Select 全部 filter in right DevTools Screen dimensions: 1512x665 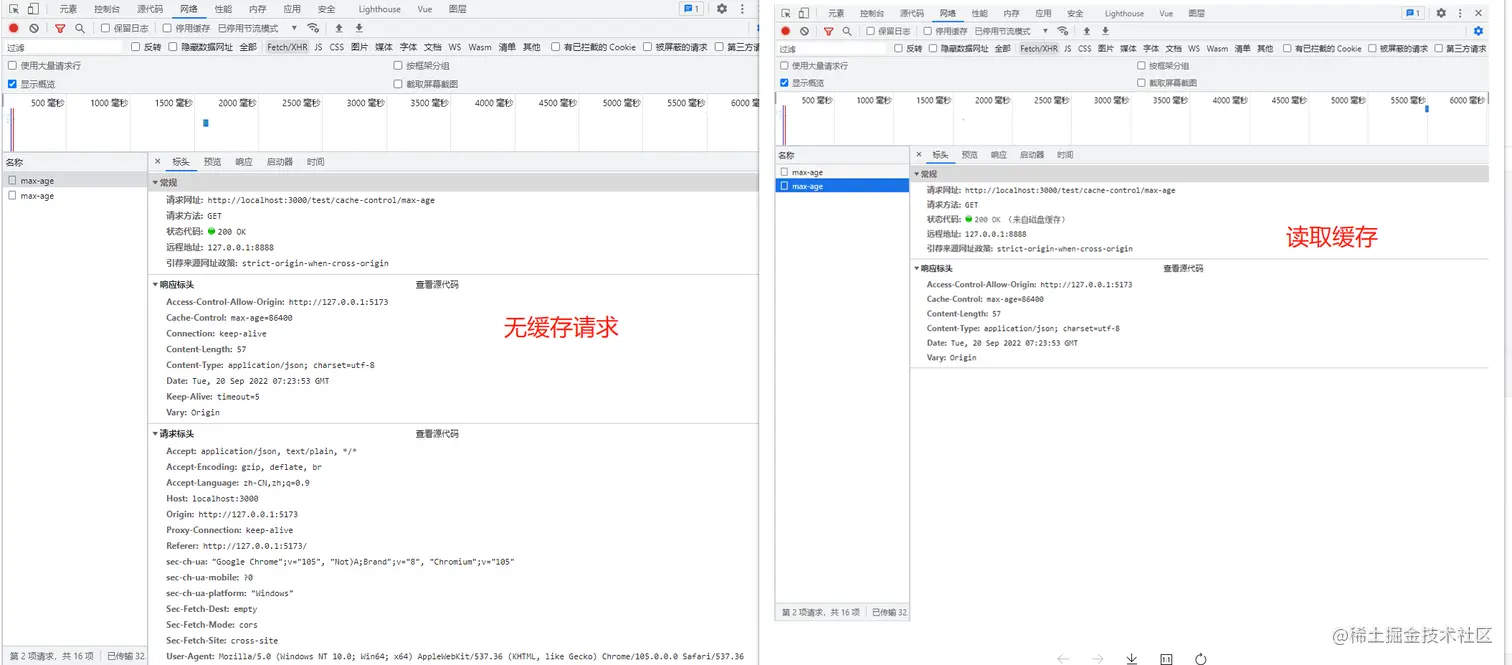point(1002,48)
